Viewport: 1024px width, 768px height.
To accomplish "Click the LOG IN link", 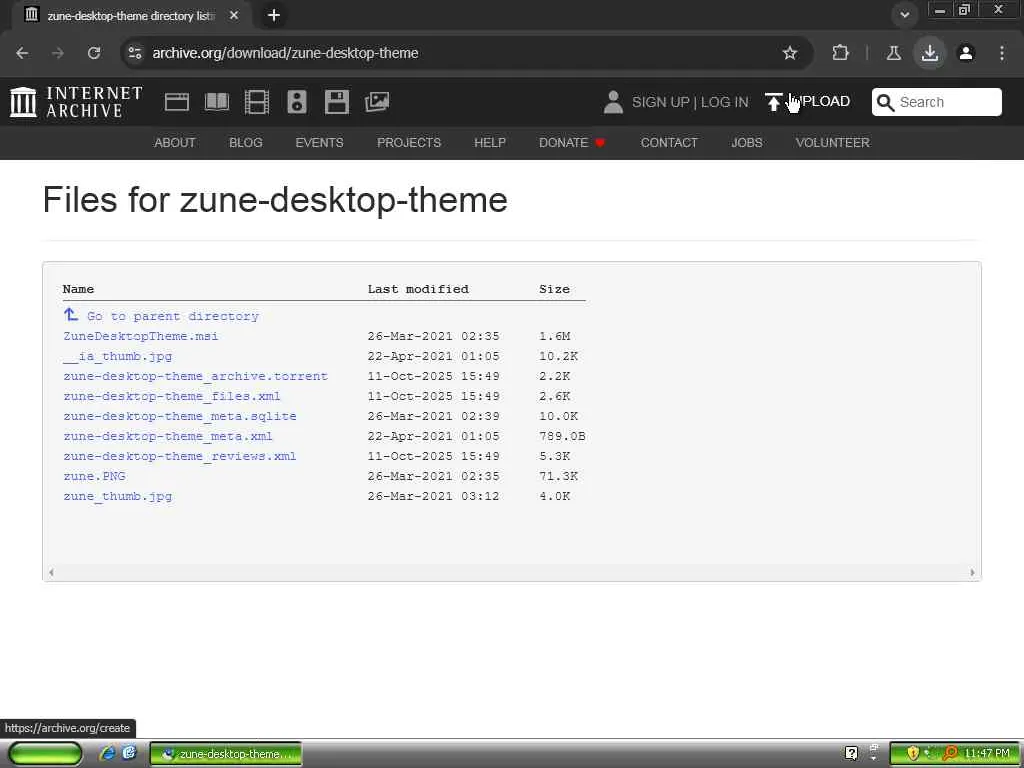I will click(725, 102).
